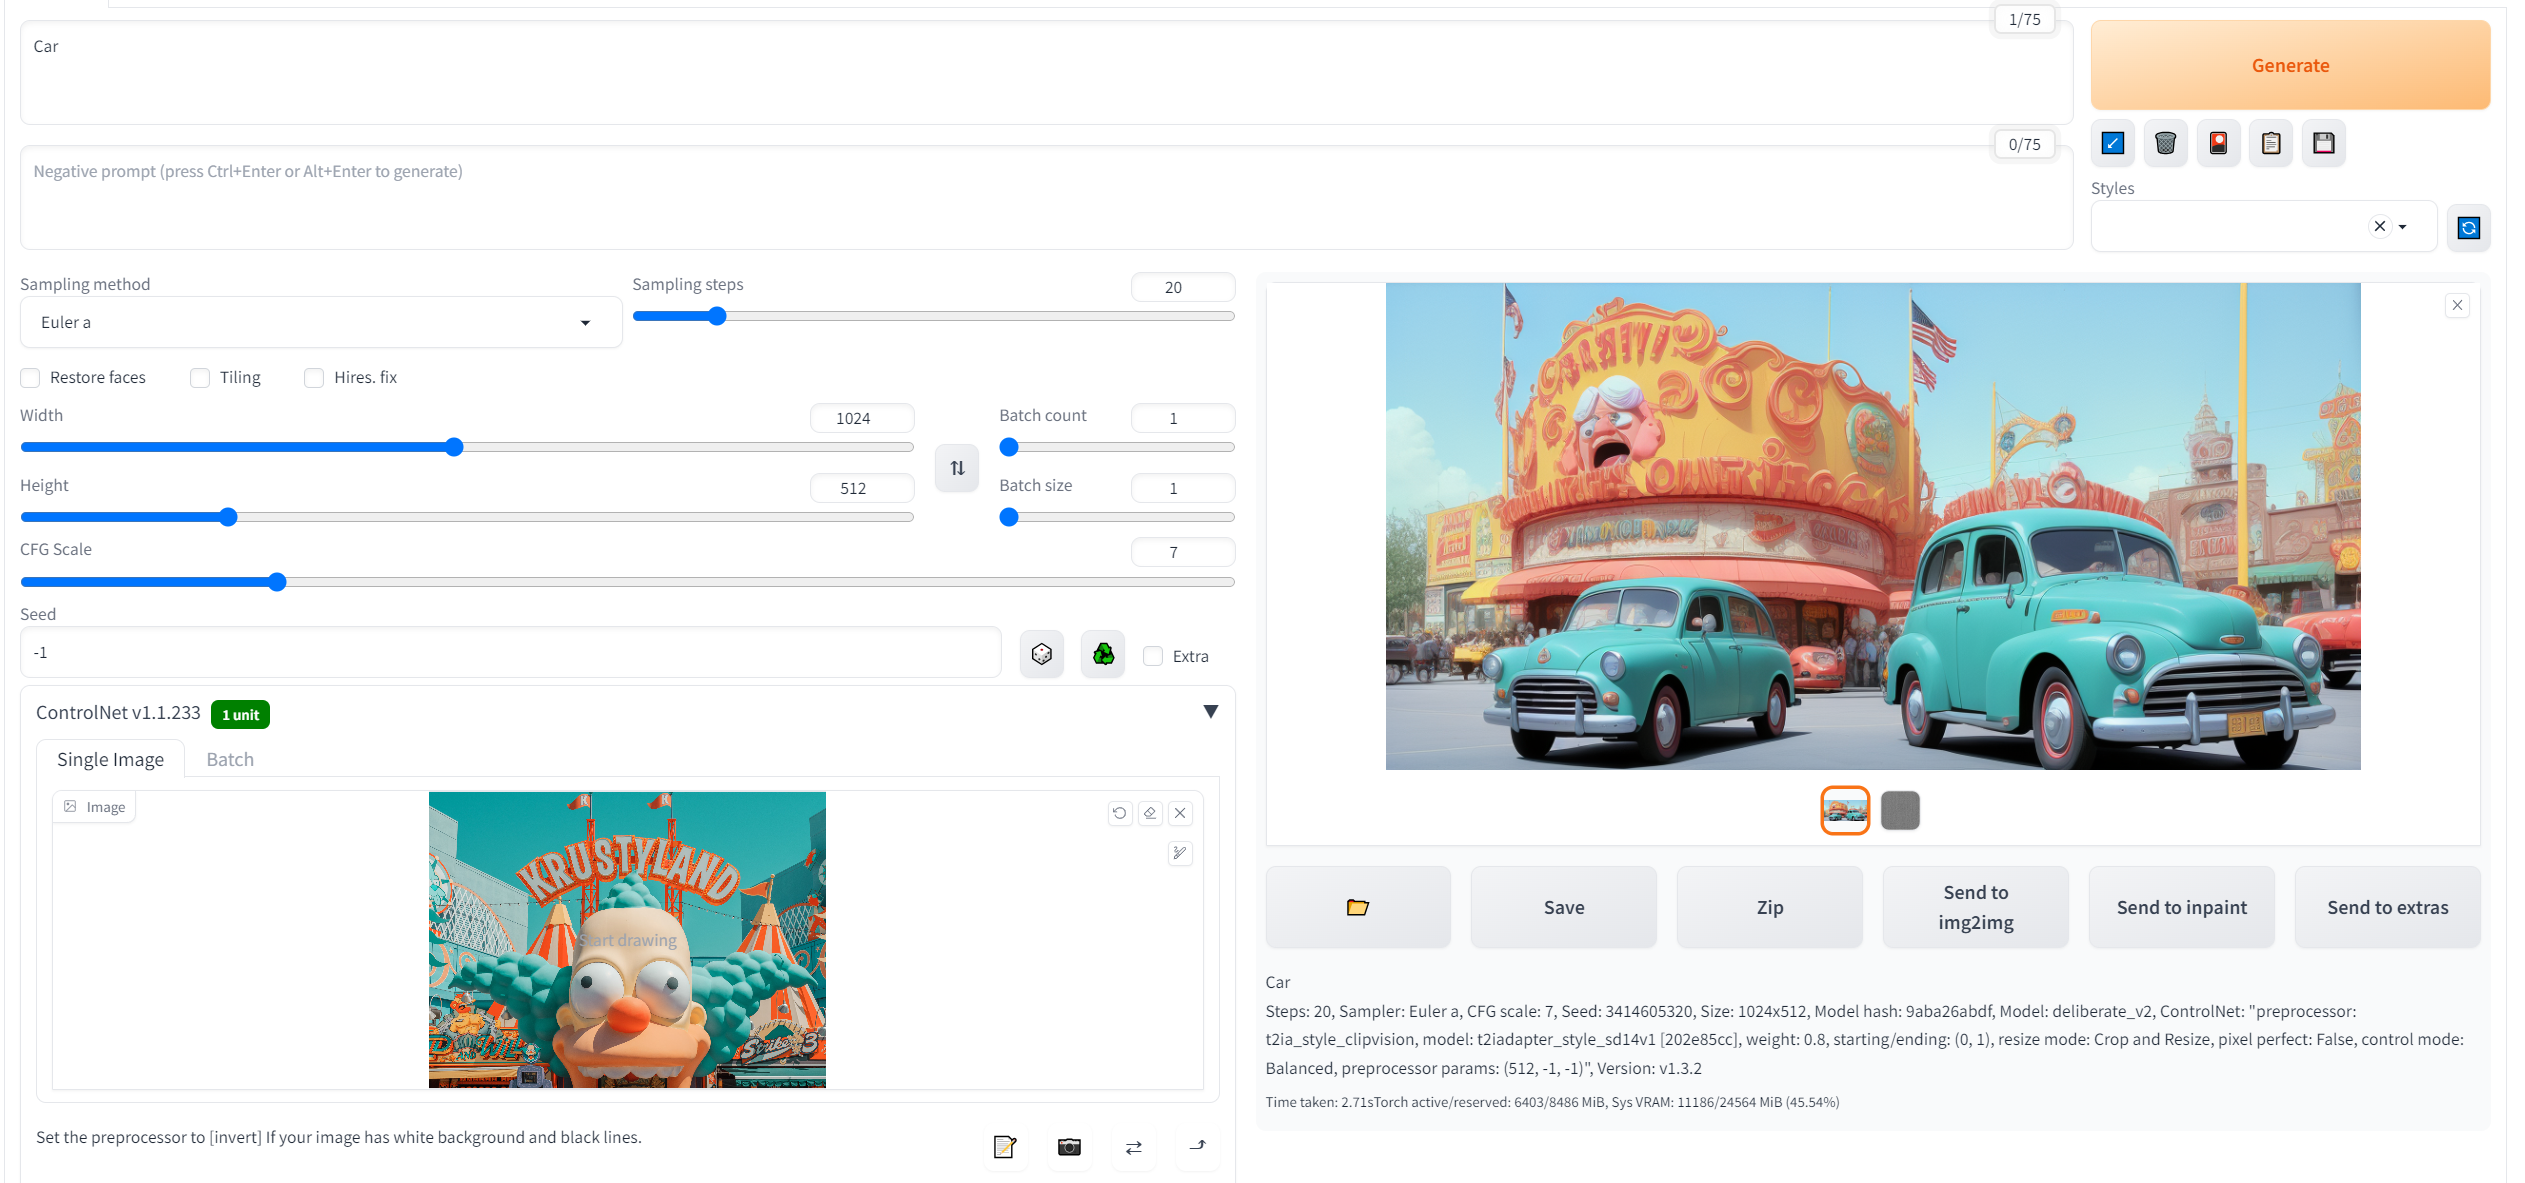Focus the prompt field containing Car
2525x1183 pixels.
[1046, 73]
